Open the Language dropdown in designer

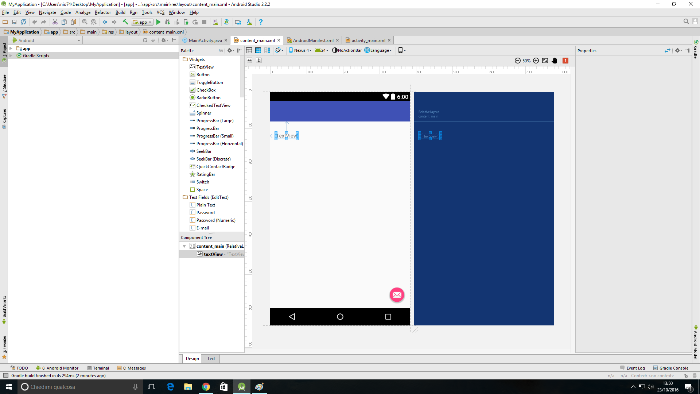(378, 50)
